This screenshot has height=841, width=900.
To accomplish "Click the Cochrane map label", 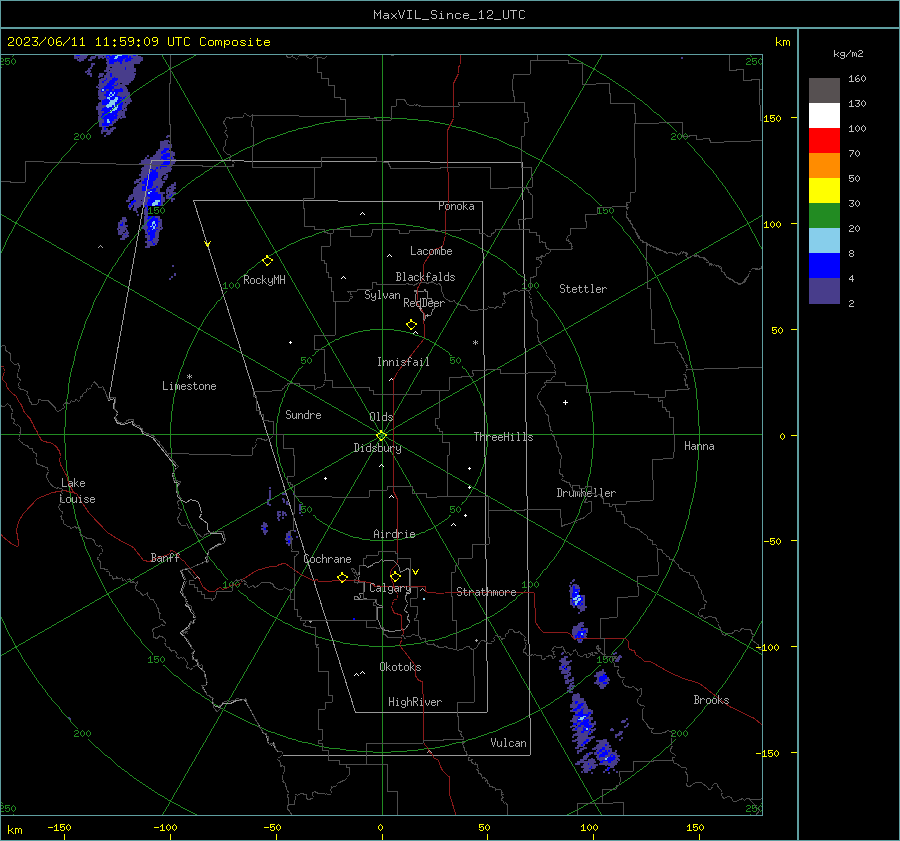I will pos(327,559).
